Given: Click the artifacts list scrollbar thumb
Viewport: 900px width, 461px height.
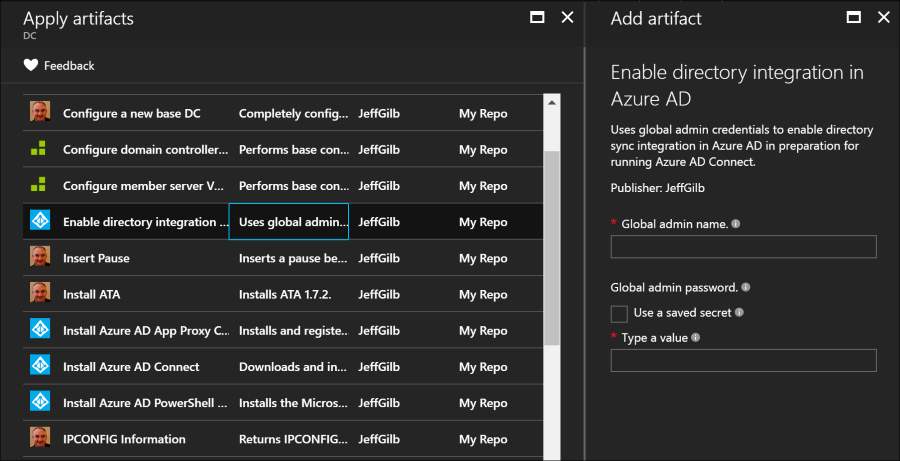Looking at the screenshot, I should pyautogui.click(x=552, y=248).
